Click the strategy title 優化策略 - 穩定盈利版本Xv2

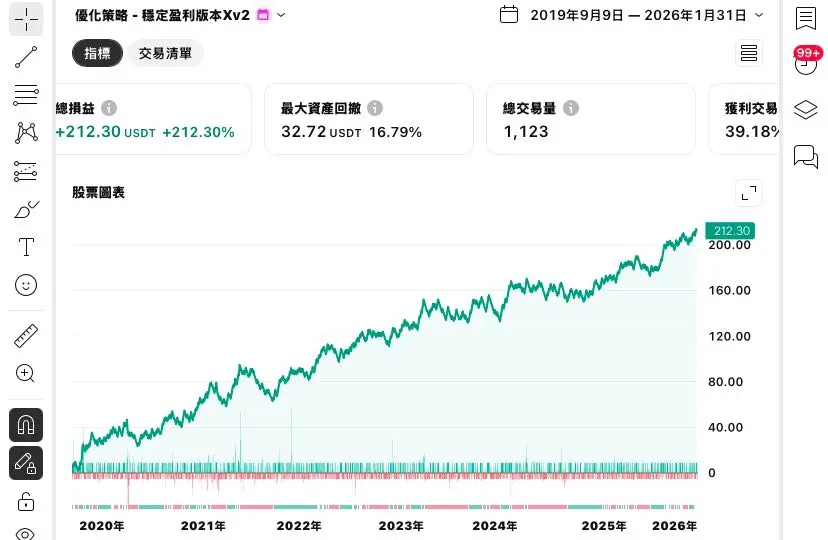click(x=162, y=15)
